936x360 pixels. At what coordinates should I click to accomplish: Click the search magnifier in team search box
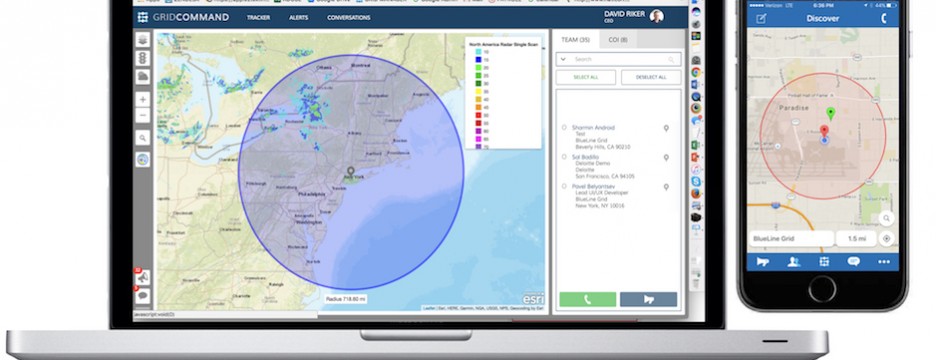671,60
